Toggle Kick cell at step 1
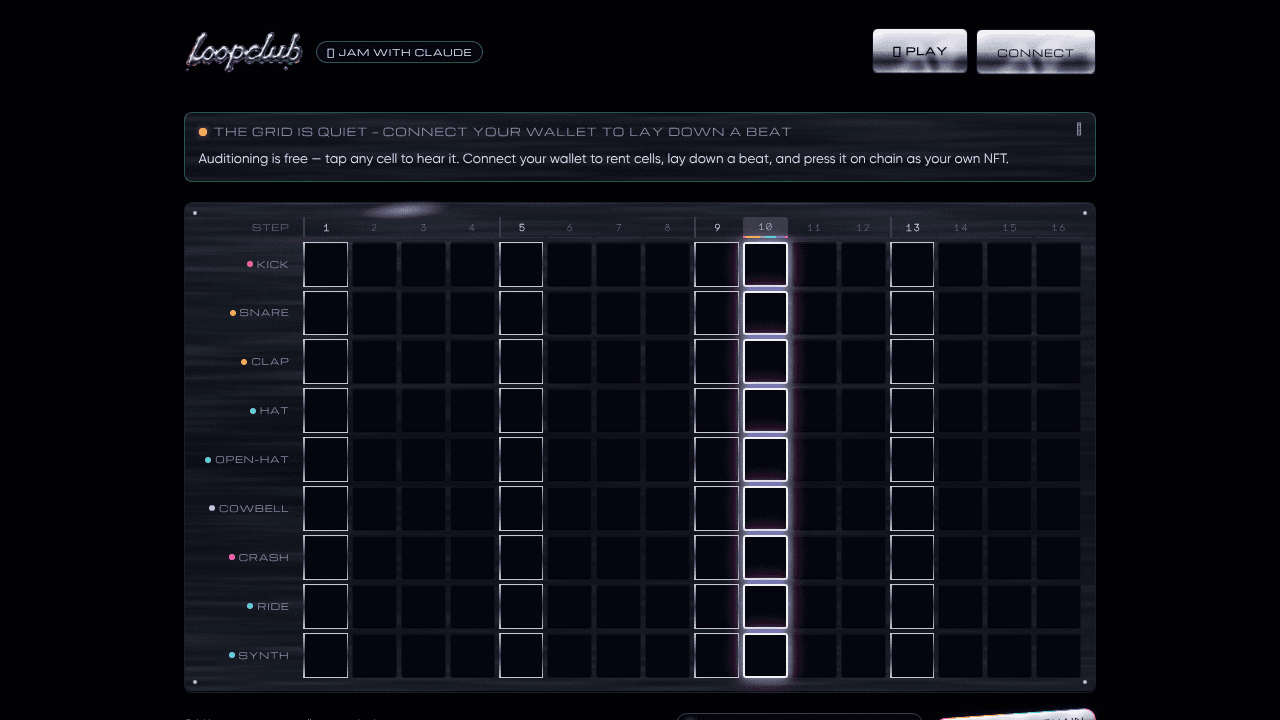Image resolution: width=1280 pixels, height=720 pixels. [326, 264]
